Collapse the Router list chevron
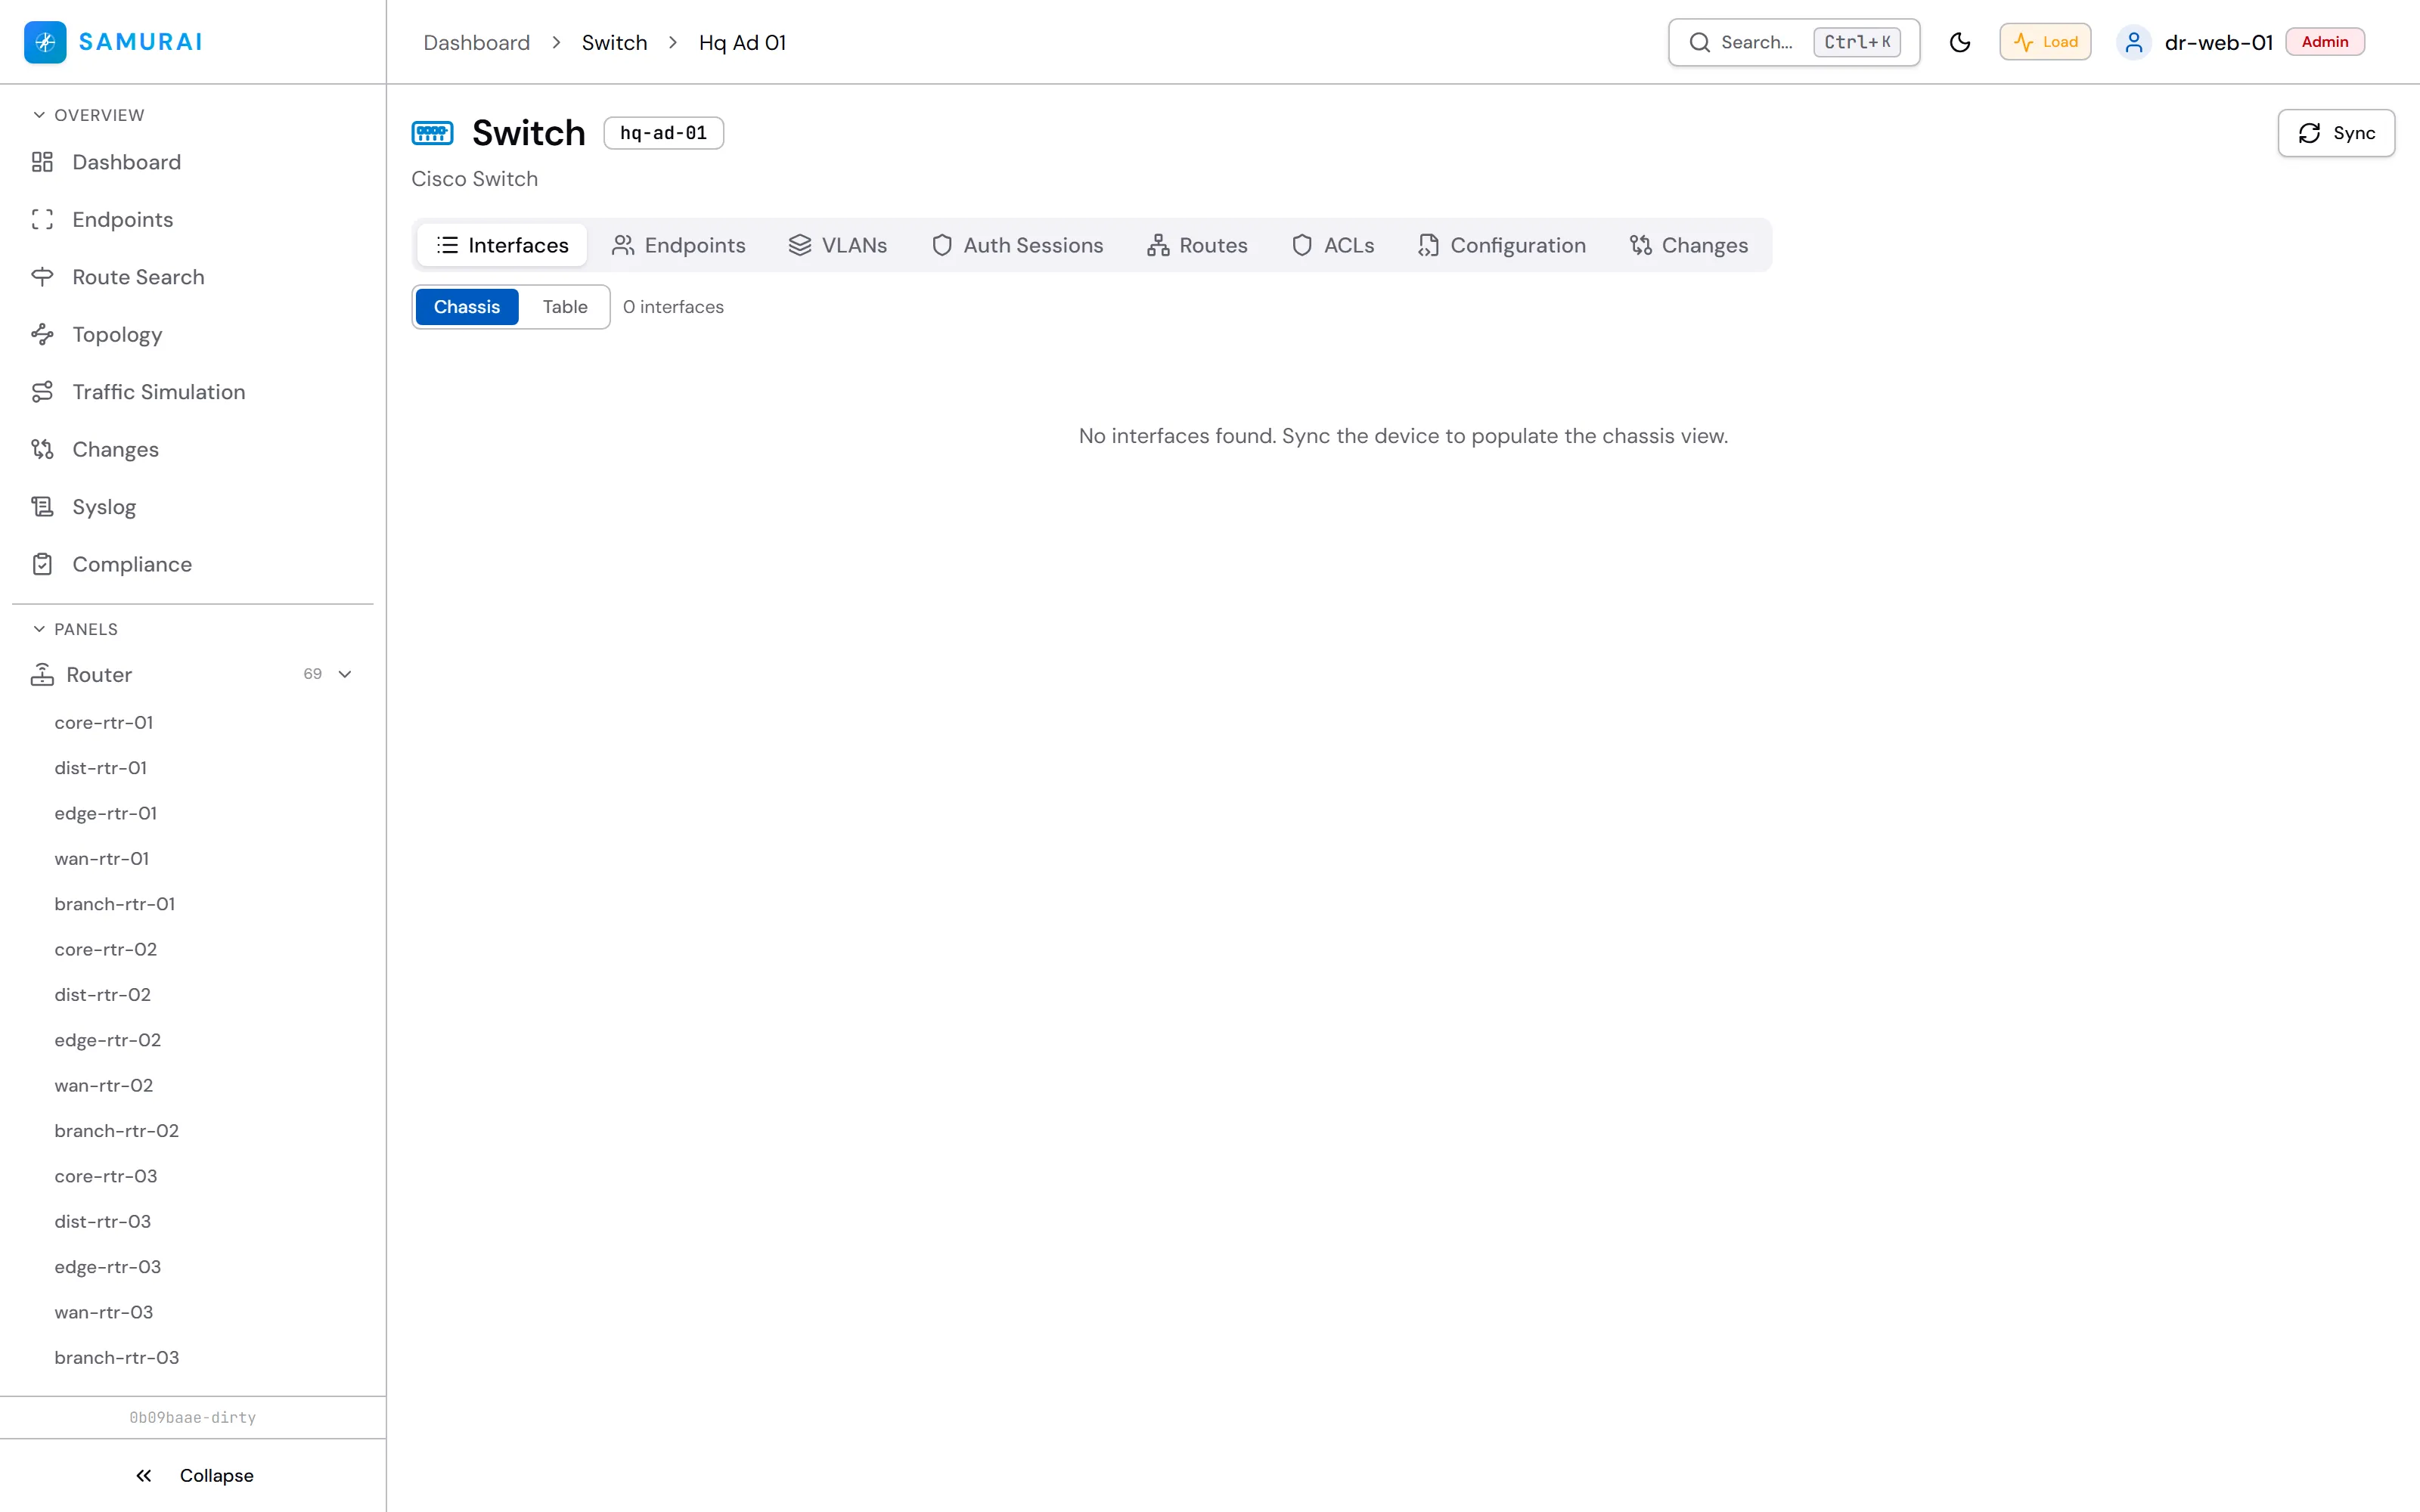 tap(345, 674)
